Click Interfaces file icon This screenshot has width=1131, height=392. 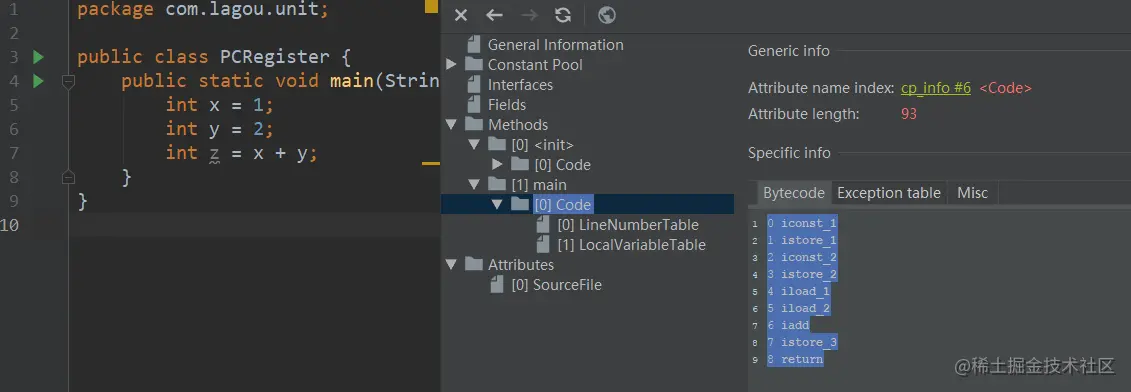pyautogui.click(x=474, y=84)
